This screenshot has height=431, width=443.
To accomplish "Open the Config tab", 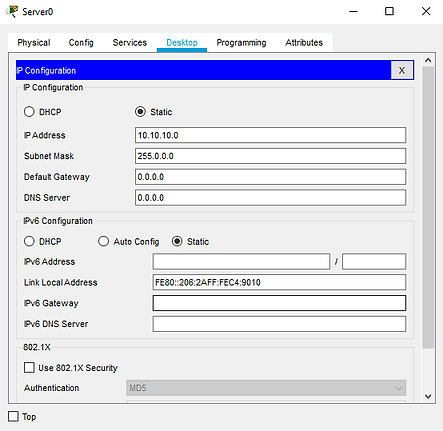I will click(81, 43).
